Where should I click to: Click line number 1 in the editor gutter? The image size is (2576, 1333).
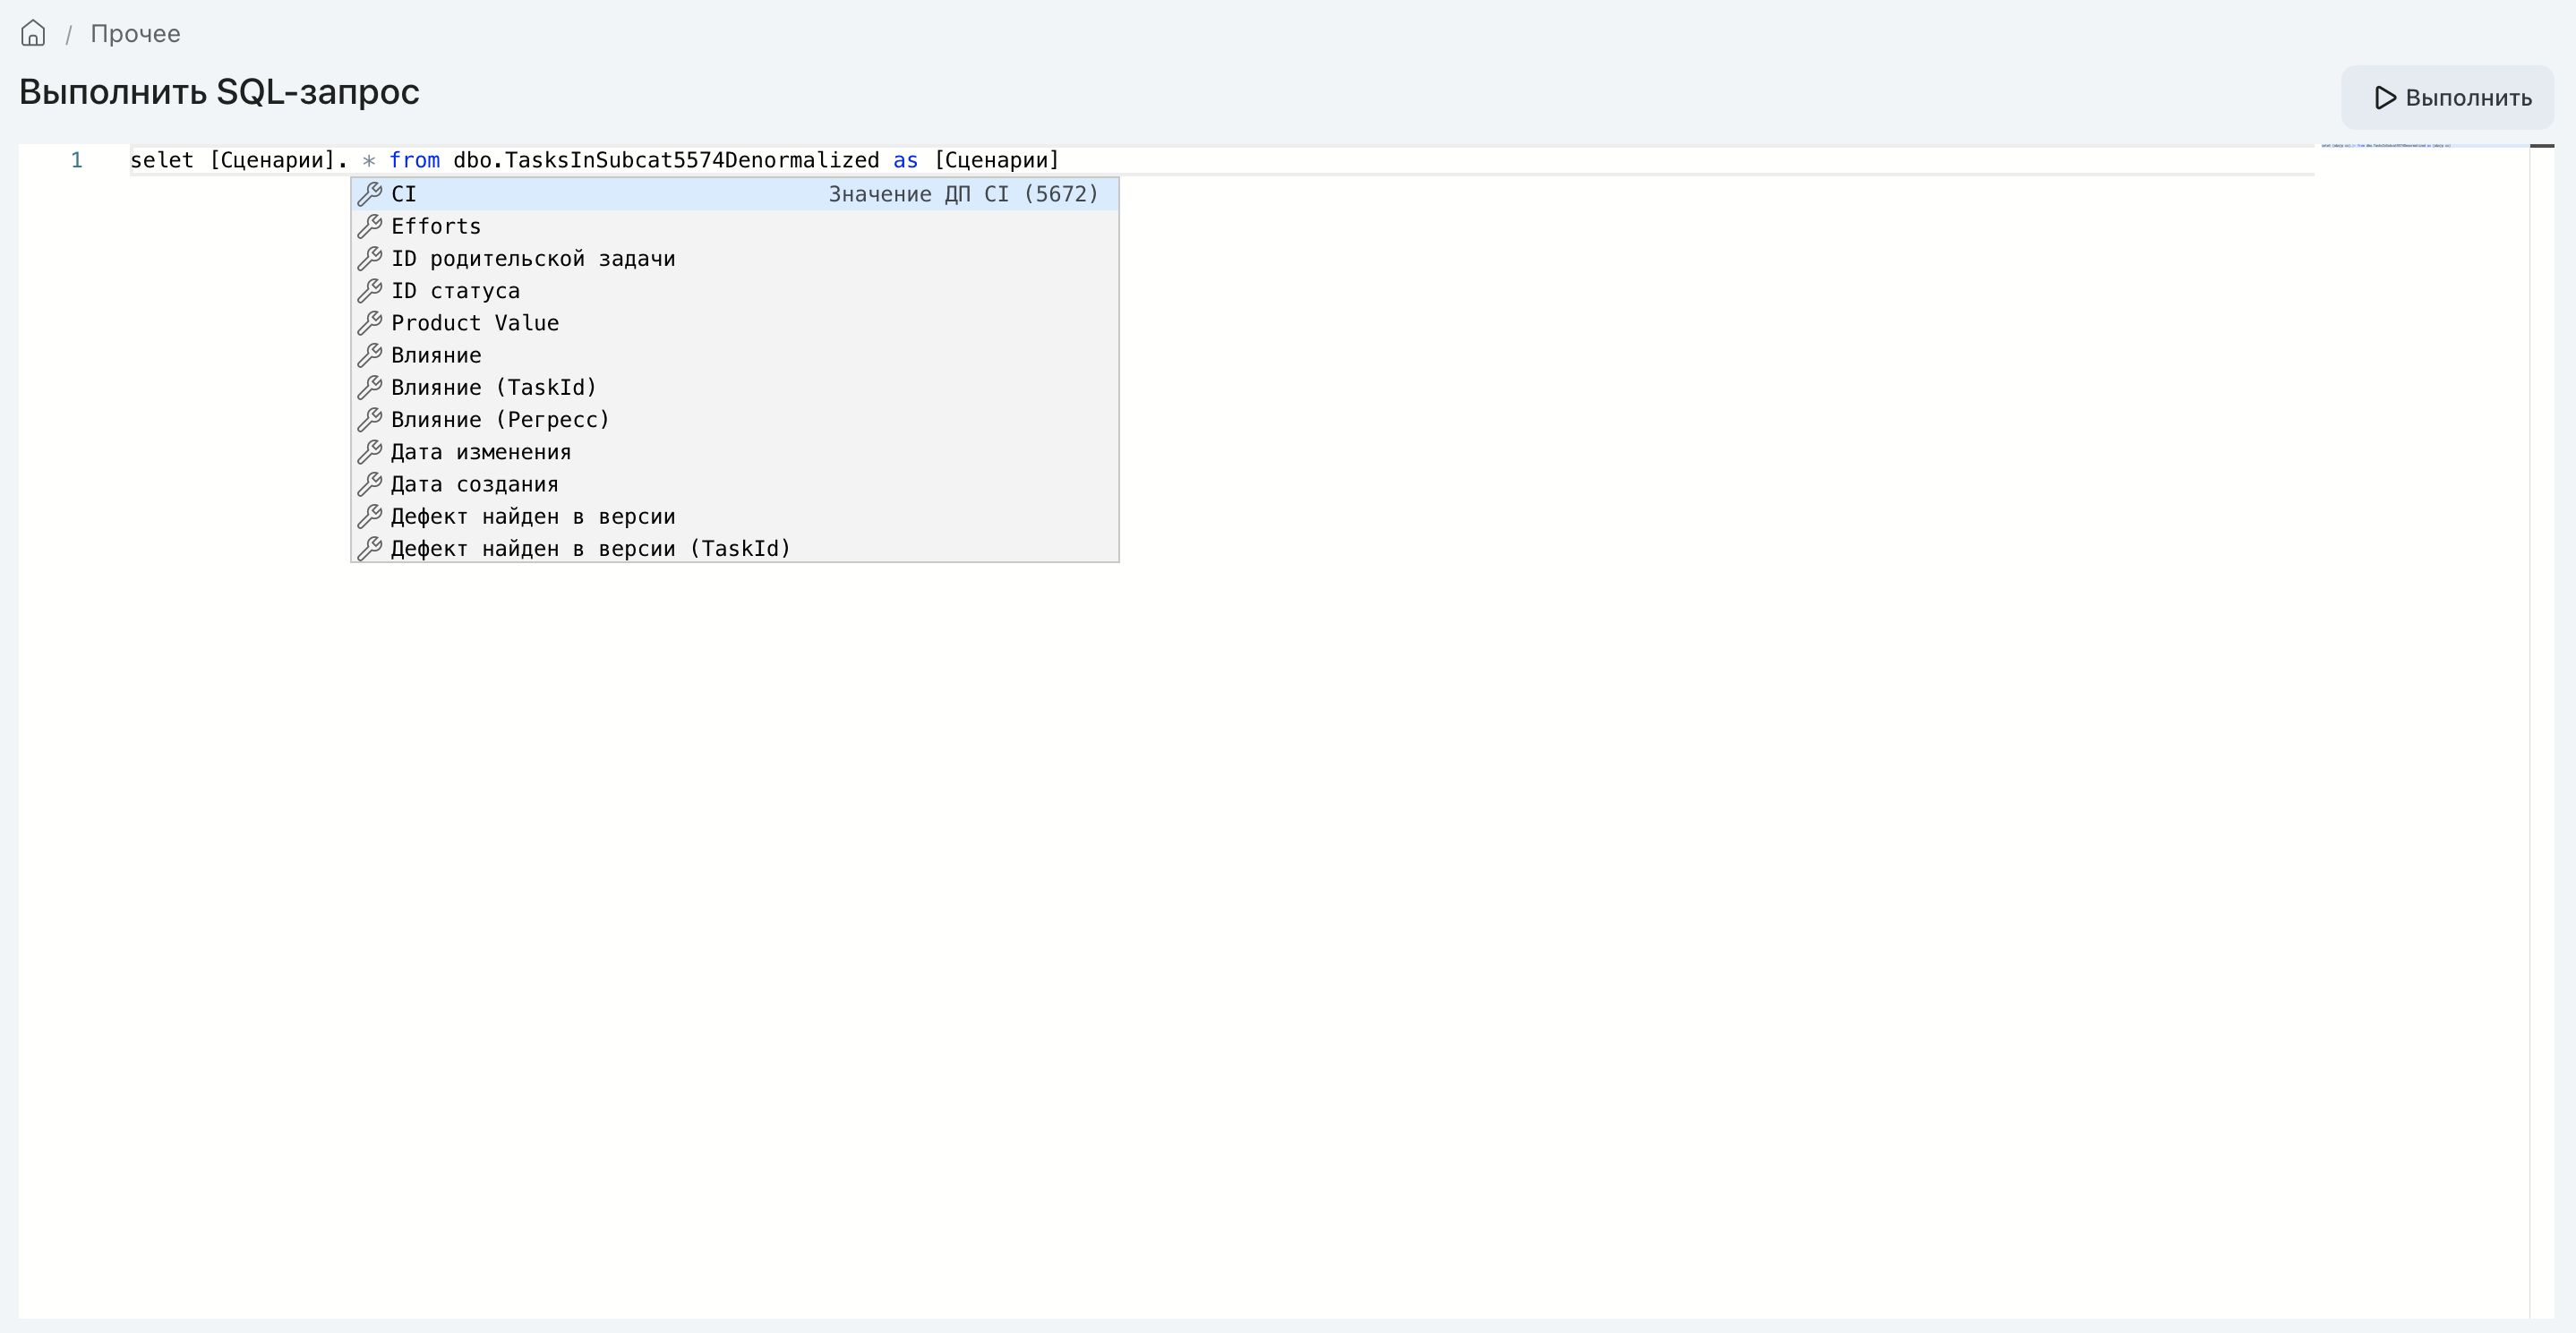(x=76, y=160)
